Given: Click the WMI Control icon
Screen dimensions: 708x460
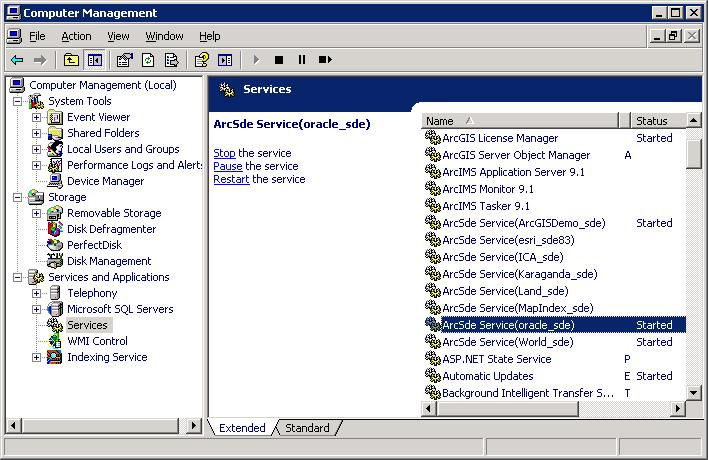Looking at the screenshot, I should pos(55,341).
